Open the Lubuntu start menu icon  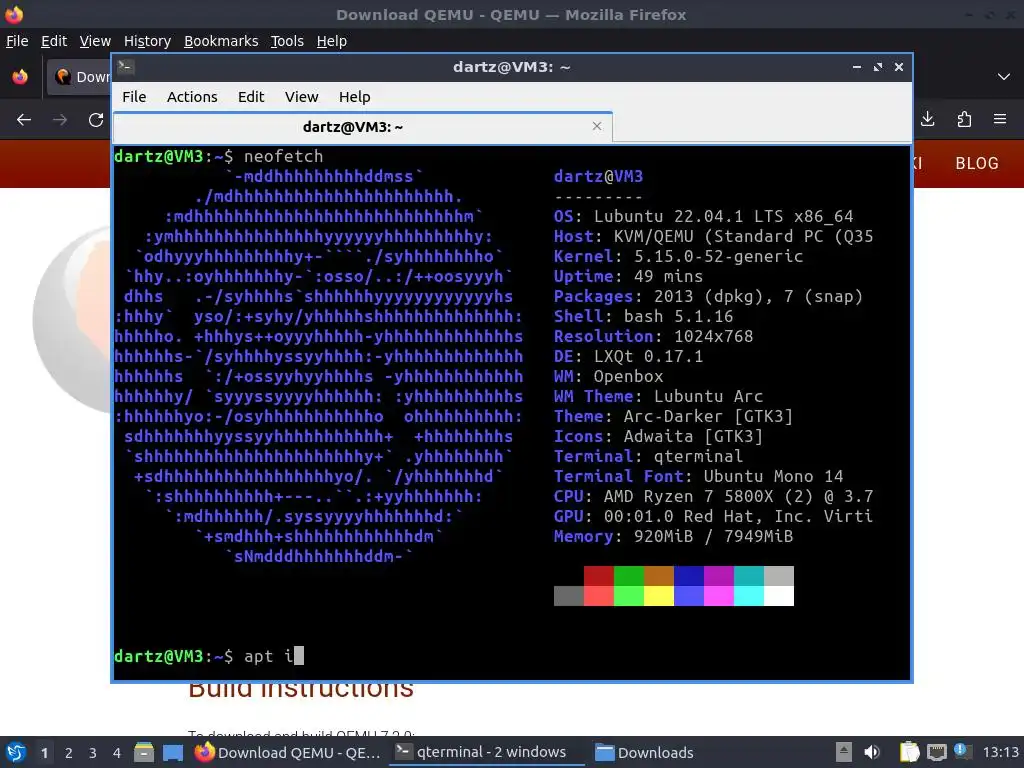(x=16, y=752)
